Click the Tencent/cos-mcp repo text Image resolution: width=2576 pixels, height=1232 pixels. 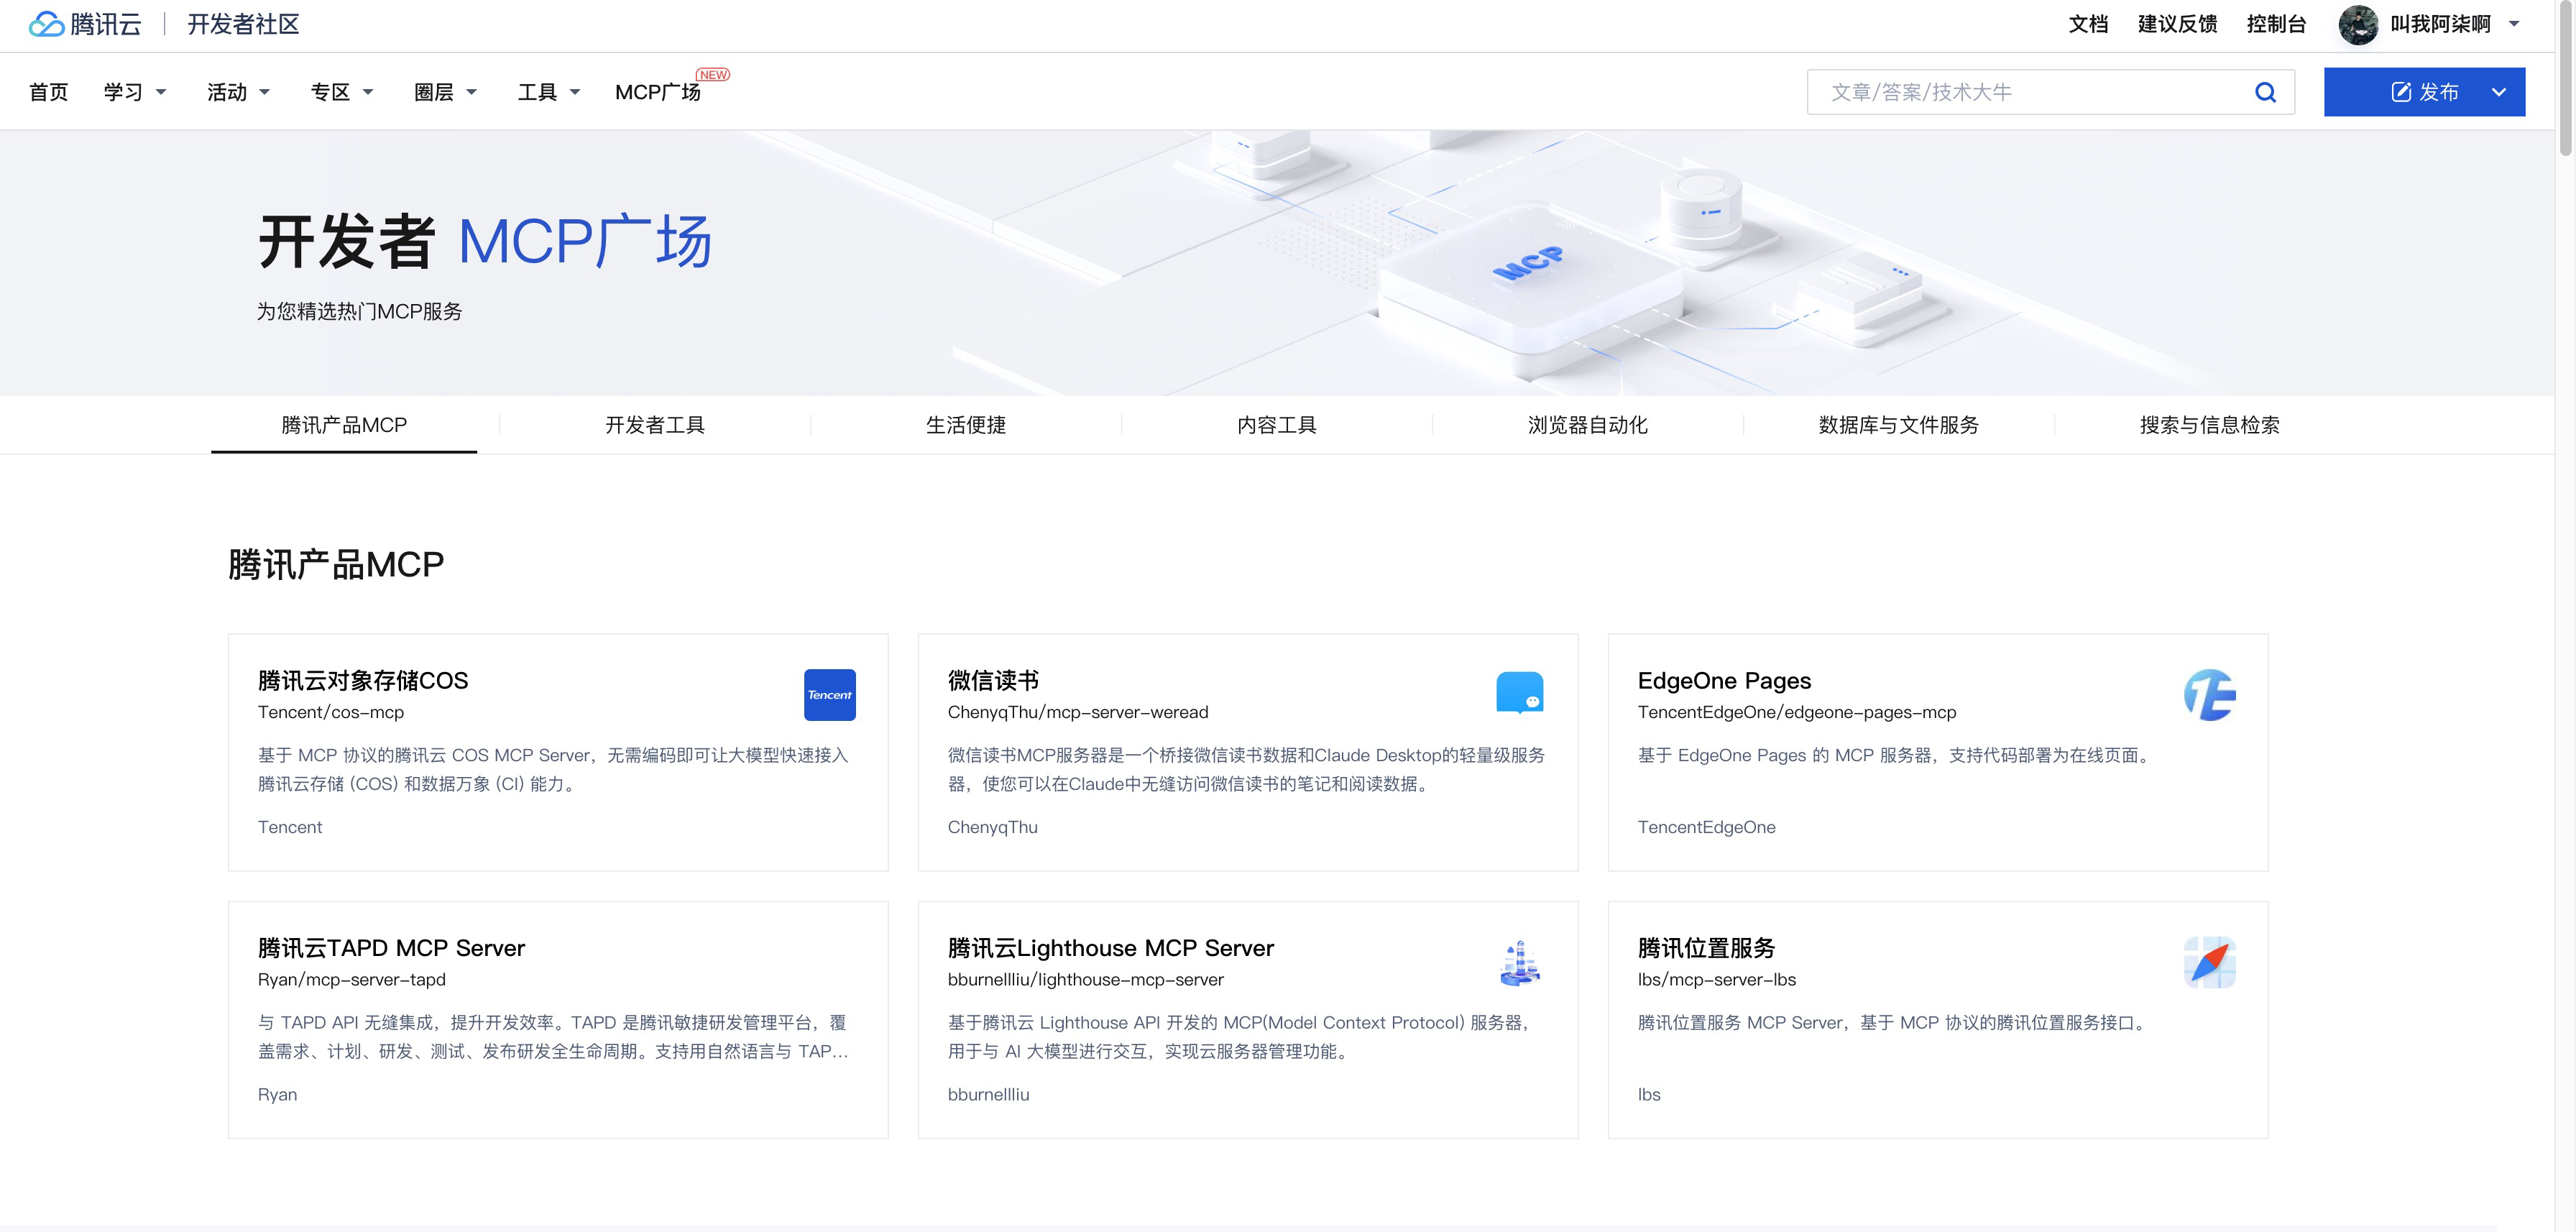click(331, 712)
